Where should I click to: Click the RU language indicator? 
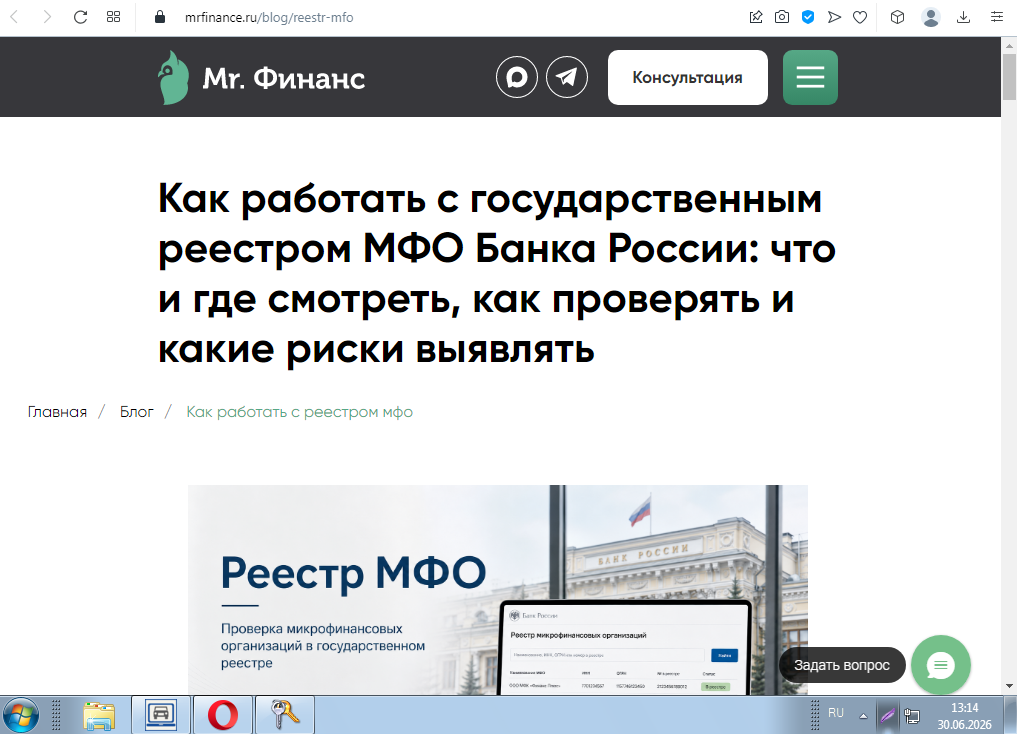pos(836,713)
